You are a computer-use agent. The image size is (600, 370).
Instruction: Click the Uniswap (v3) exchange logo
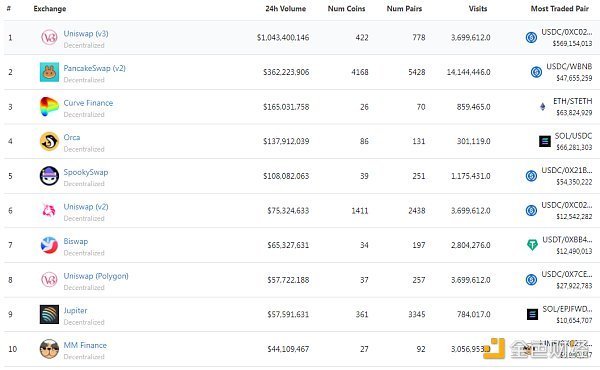[x=49, y=37]
